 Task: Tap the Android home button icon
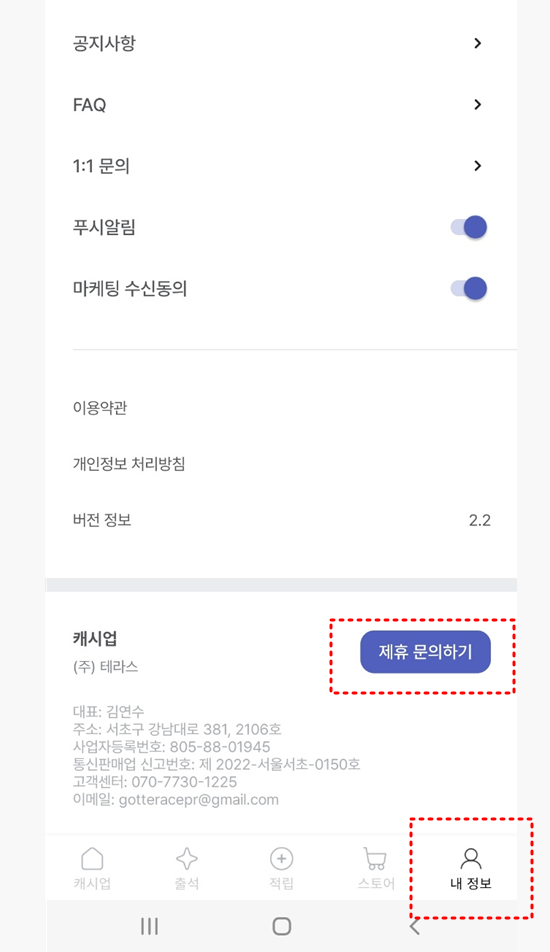(x=282, y=926)
